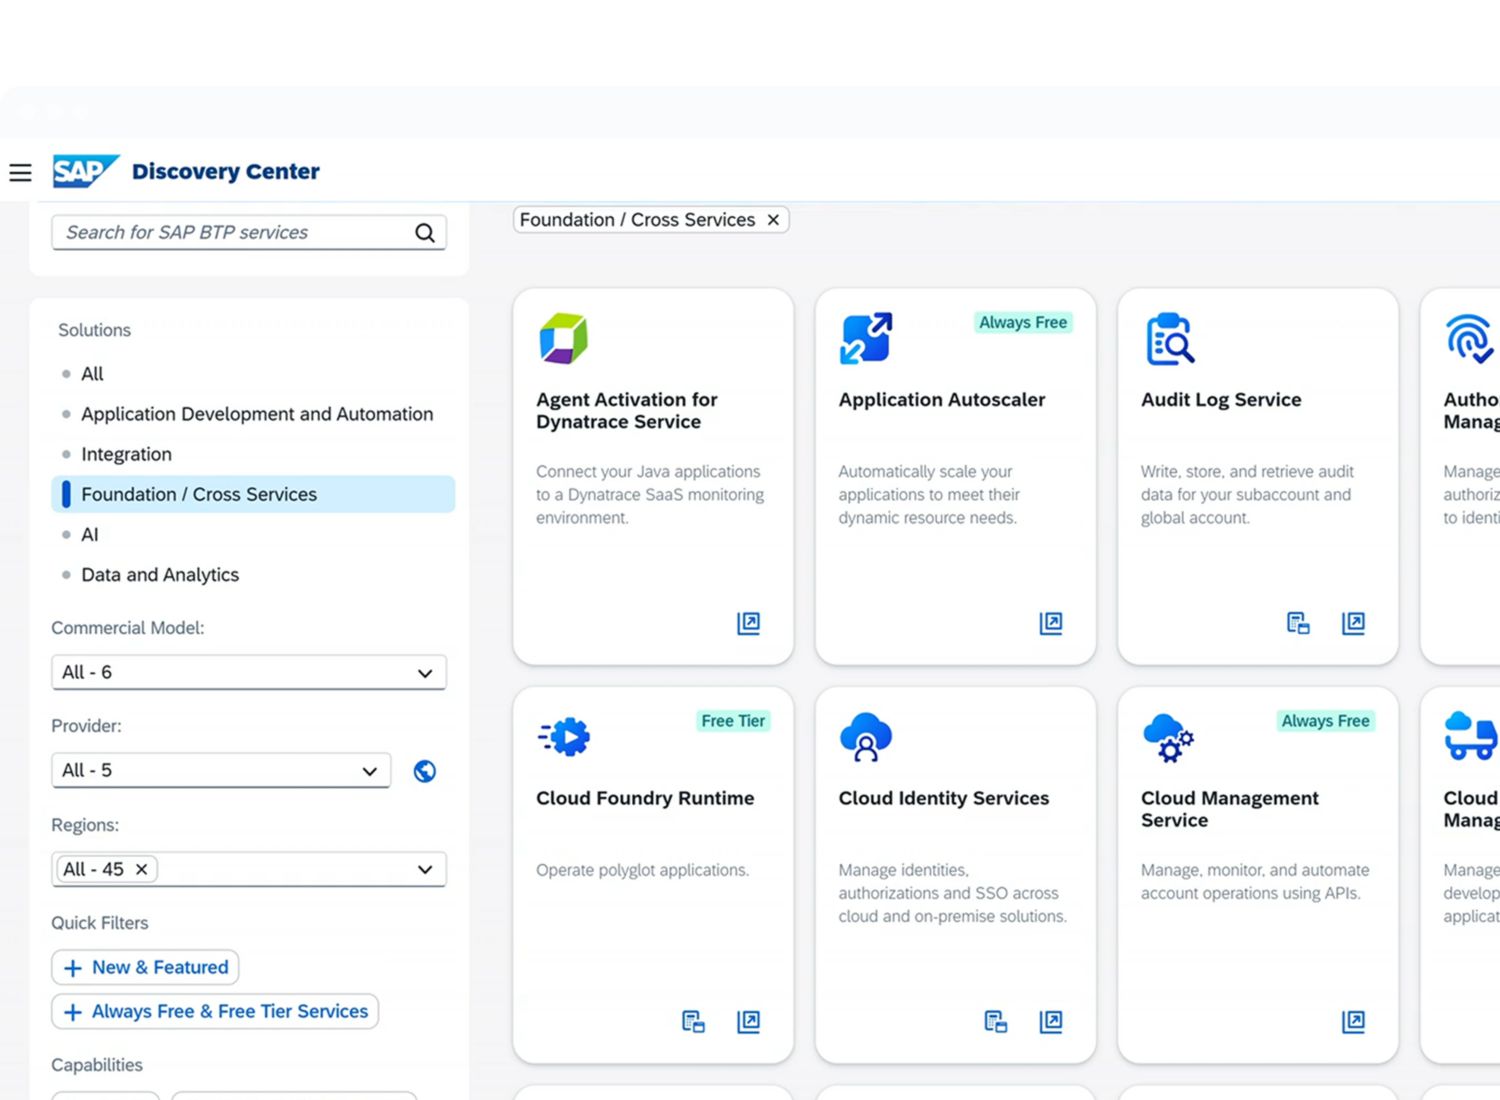
Task: Click document icon on Audit Log Service card
Action: [x=1298, y=623]
